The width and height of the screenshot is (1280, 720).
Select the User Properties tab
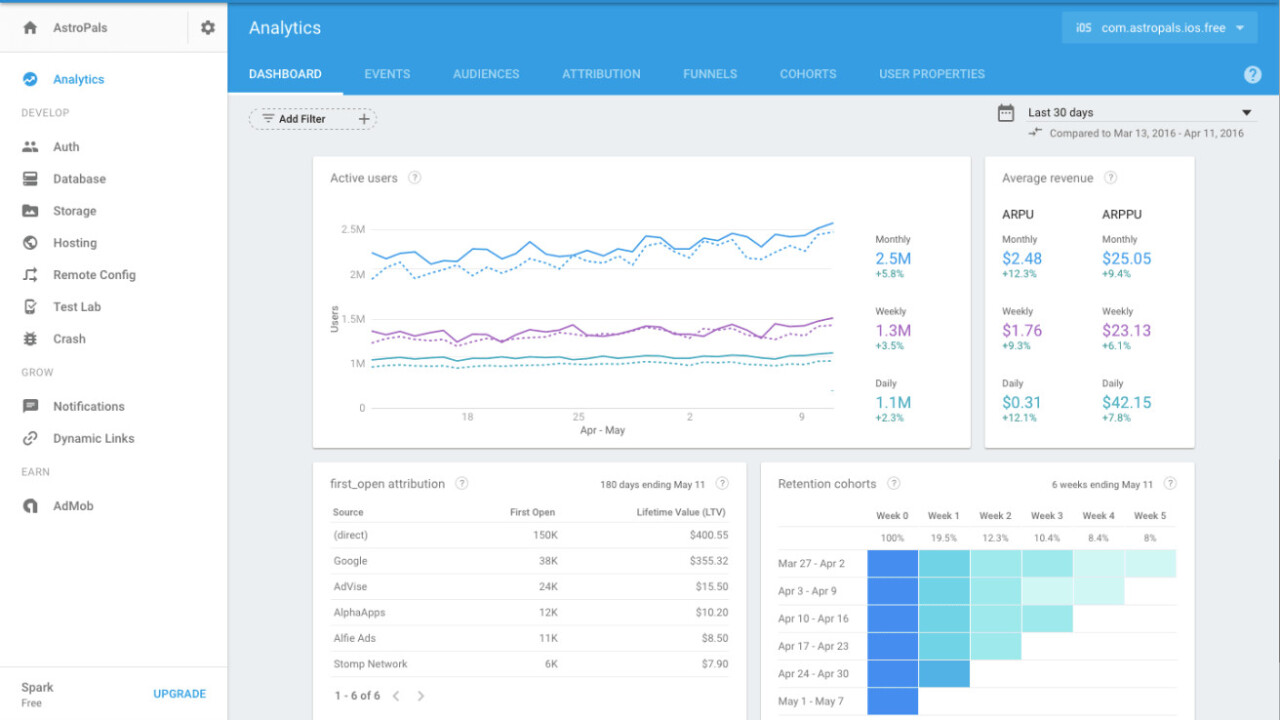[x=931, y=74]
